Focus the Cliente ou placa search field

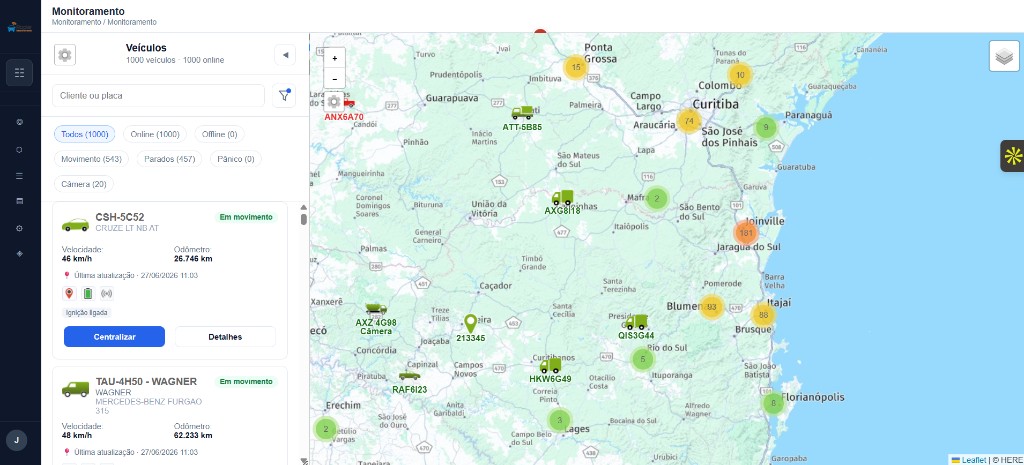(x=159, y=95)
